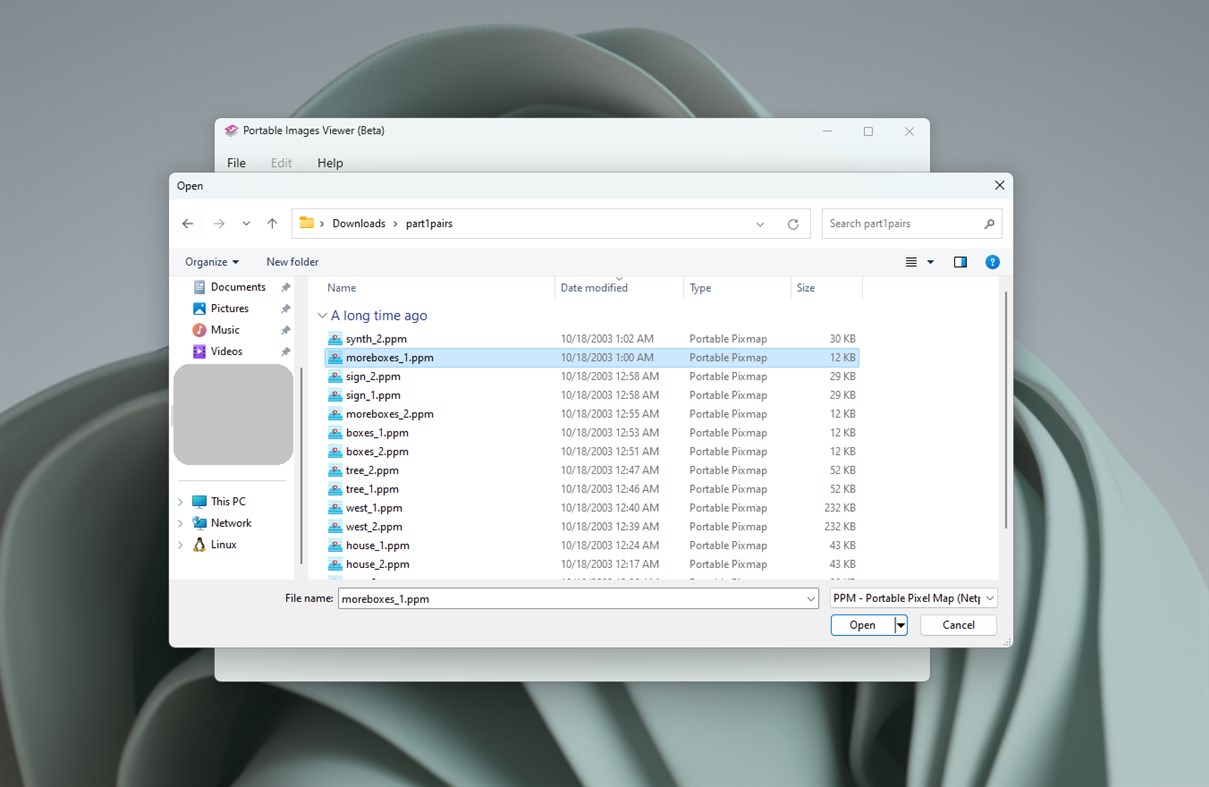This screenshot has height=787, width=1209.
Task: Unpin Documents using its pin icon
Action: (285, 288)
